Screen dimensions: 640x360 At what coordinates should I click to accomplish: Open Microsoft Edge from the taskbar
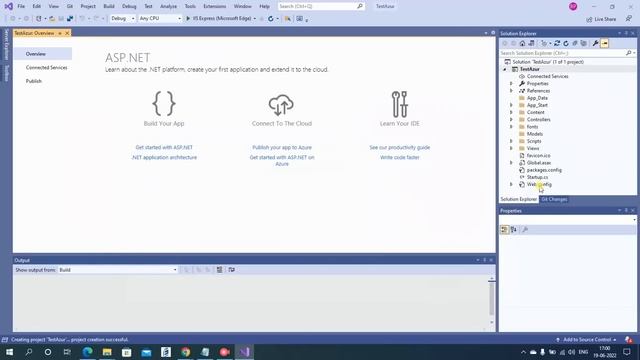87,352
